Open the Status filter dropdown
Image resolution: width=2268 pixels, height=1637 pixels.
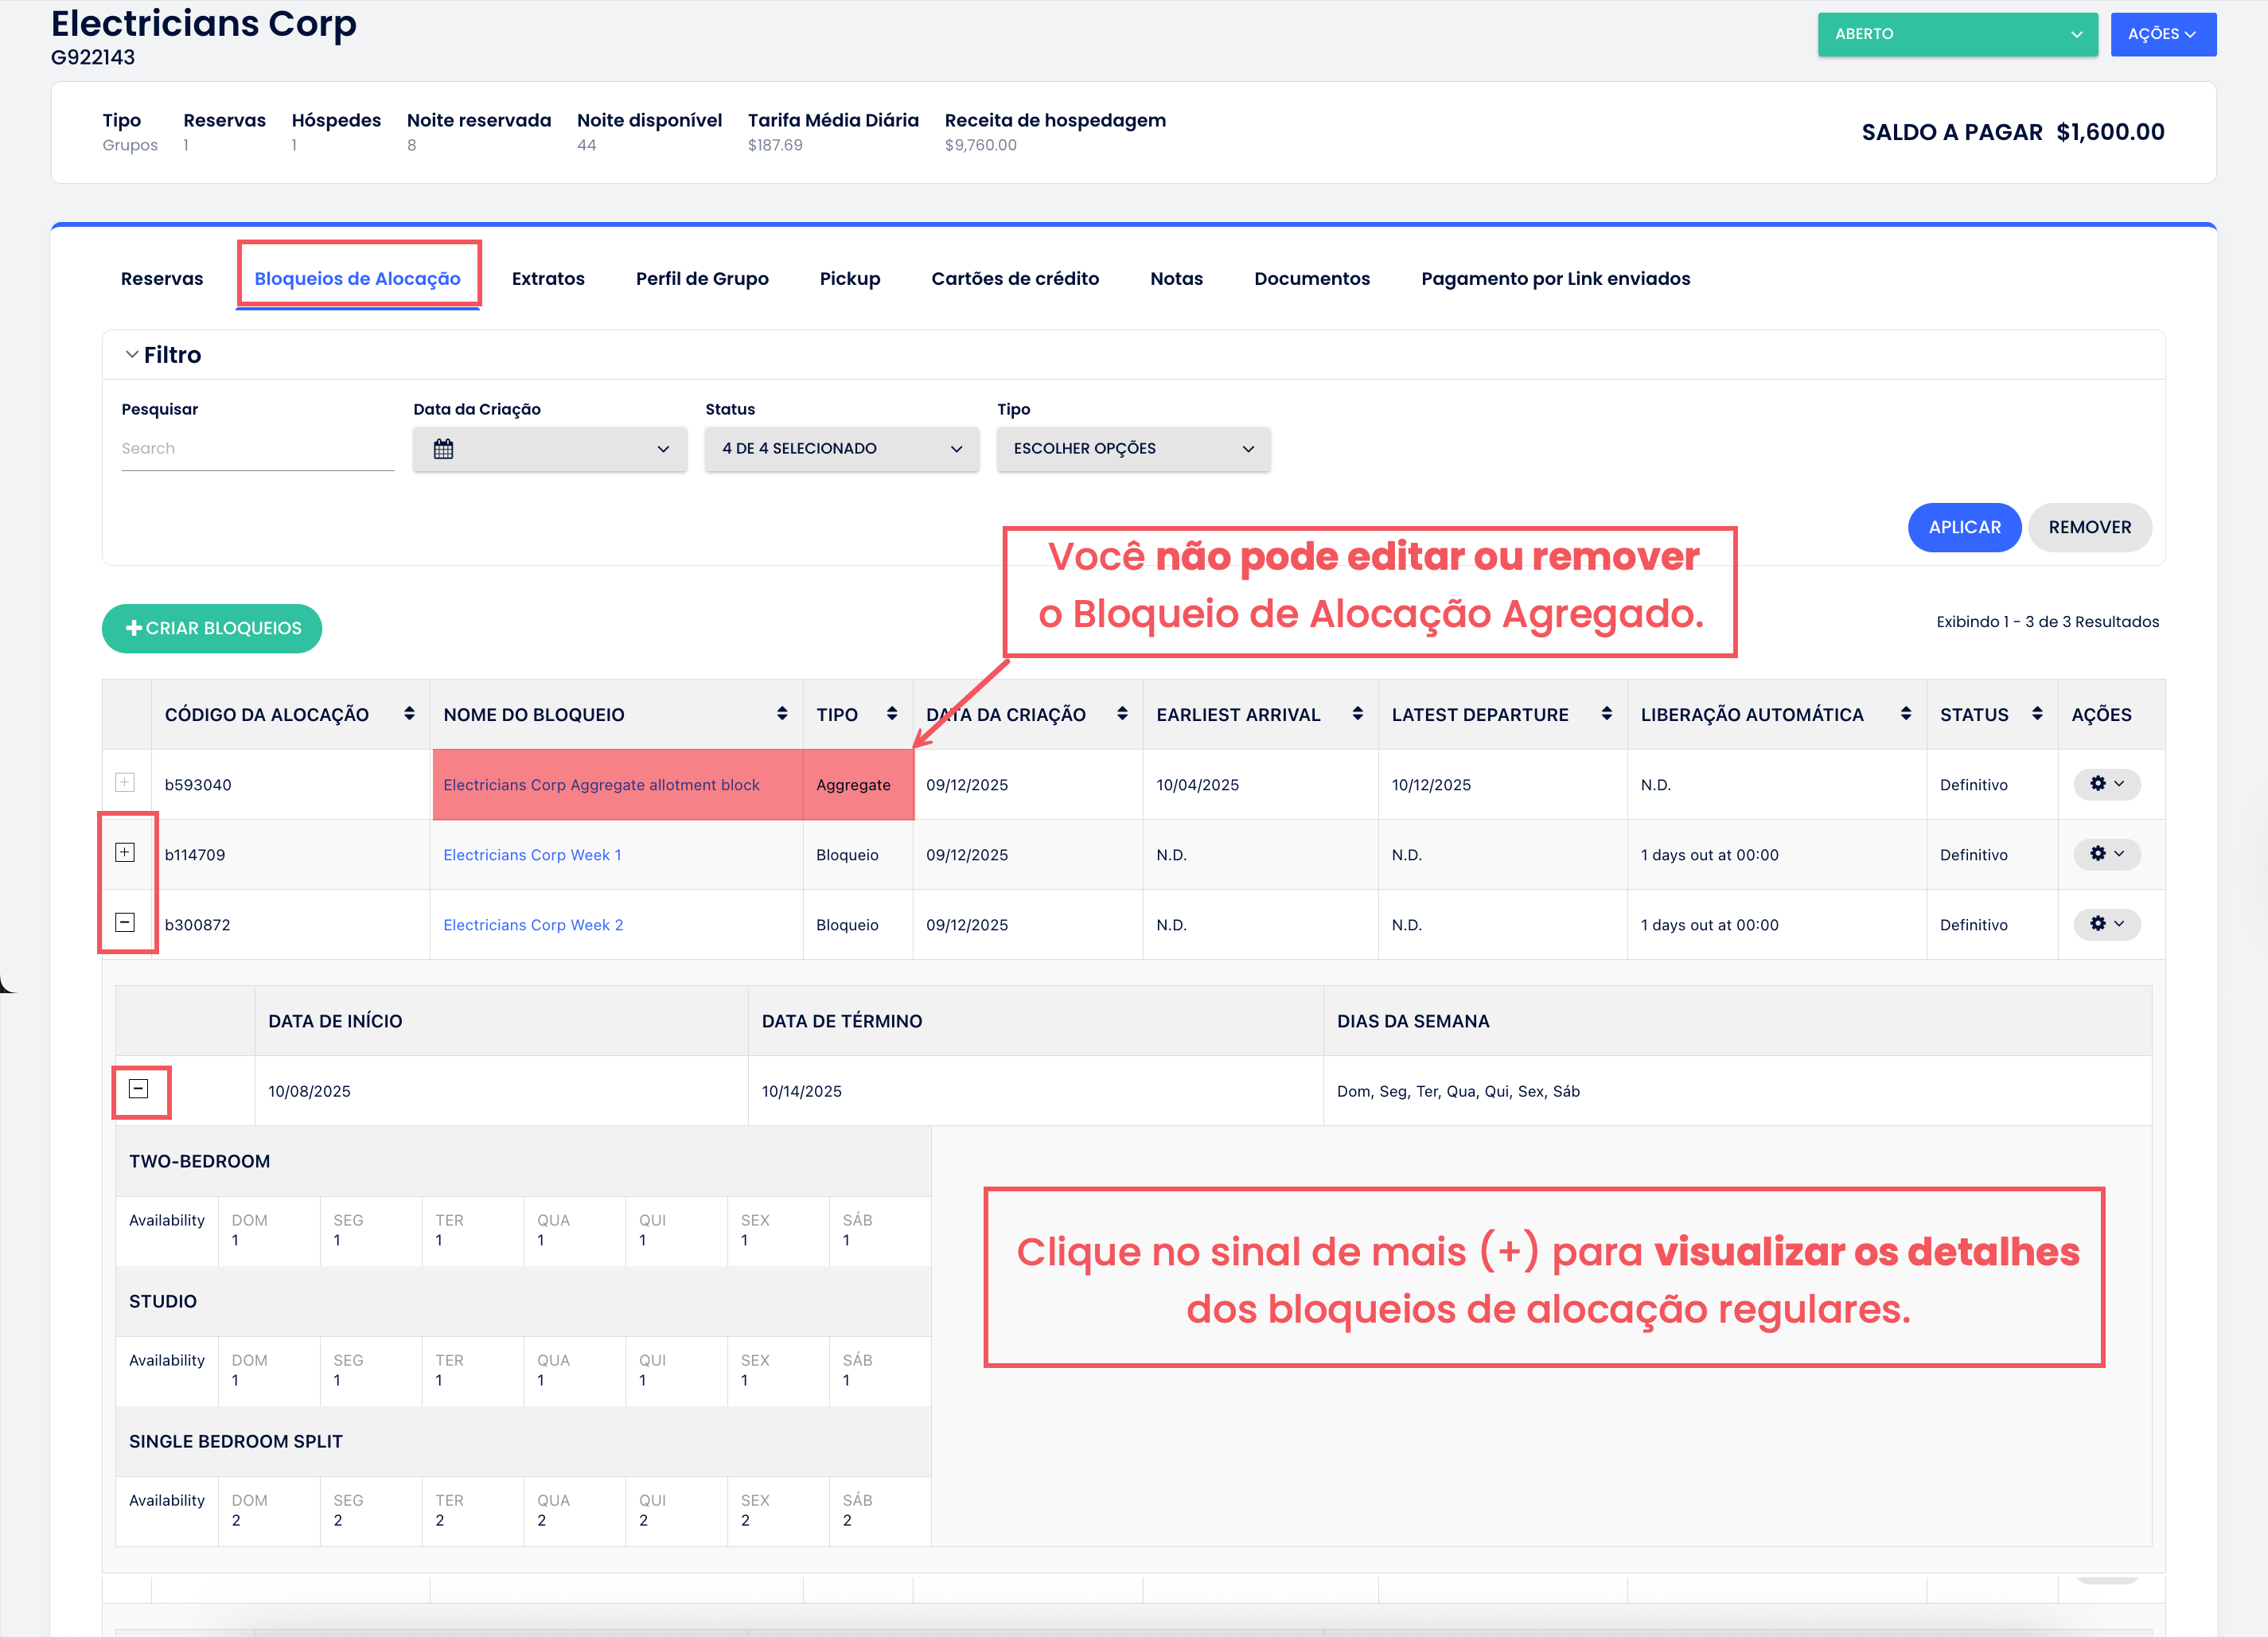[841, 449]
